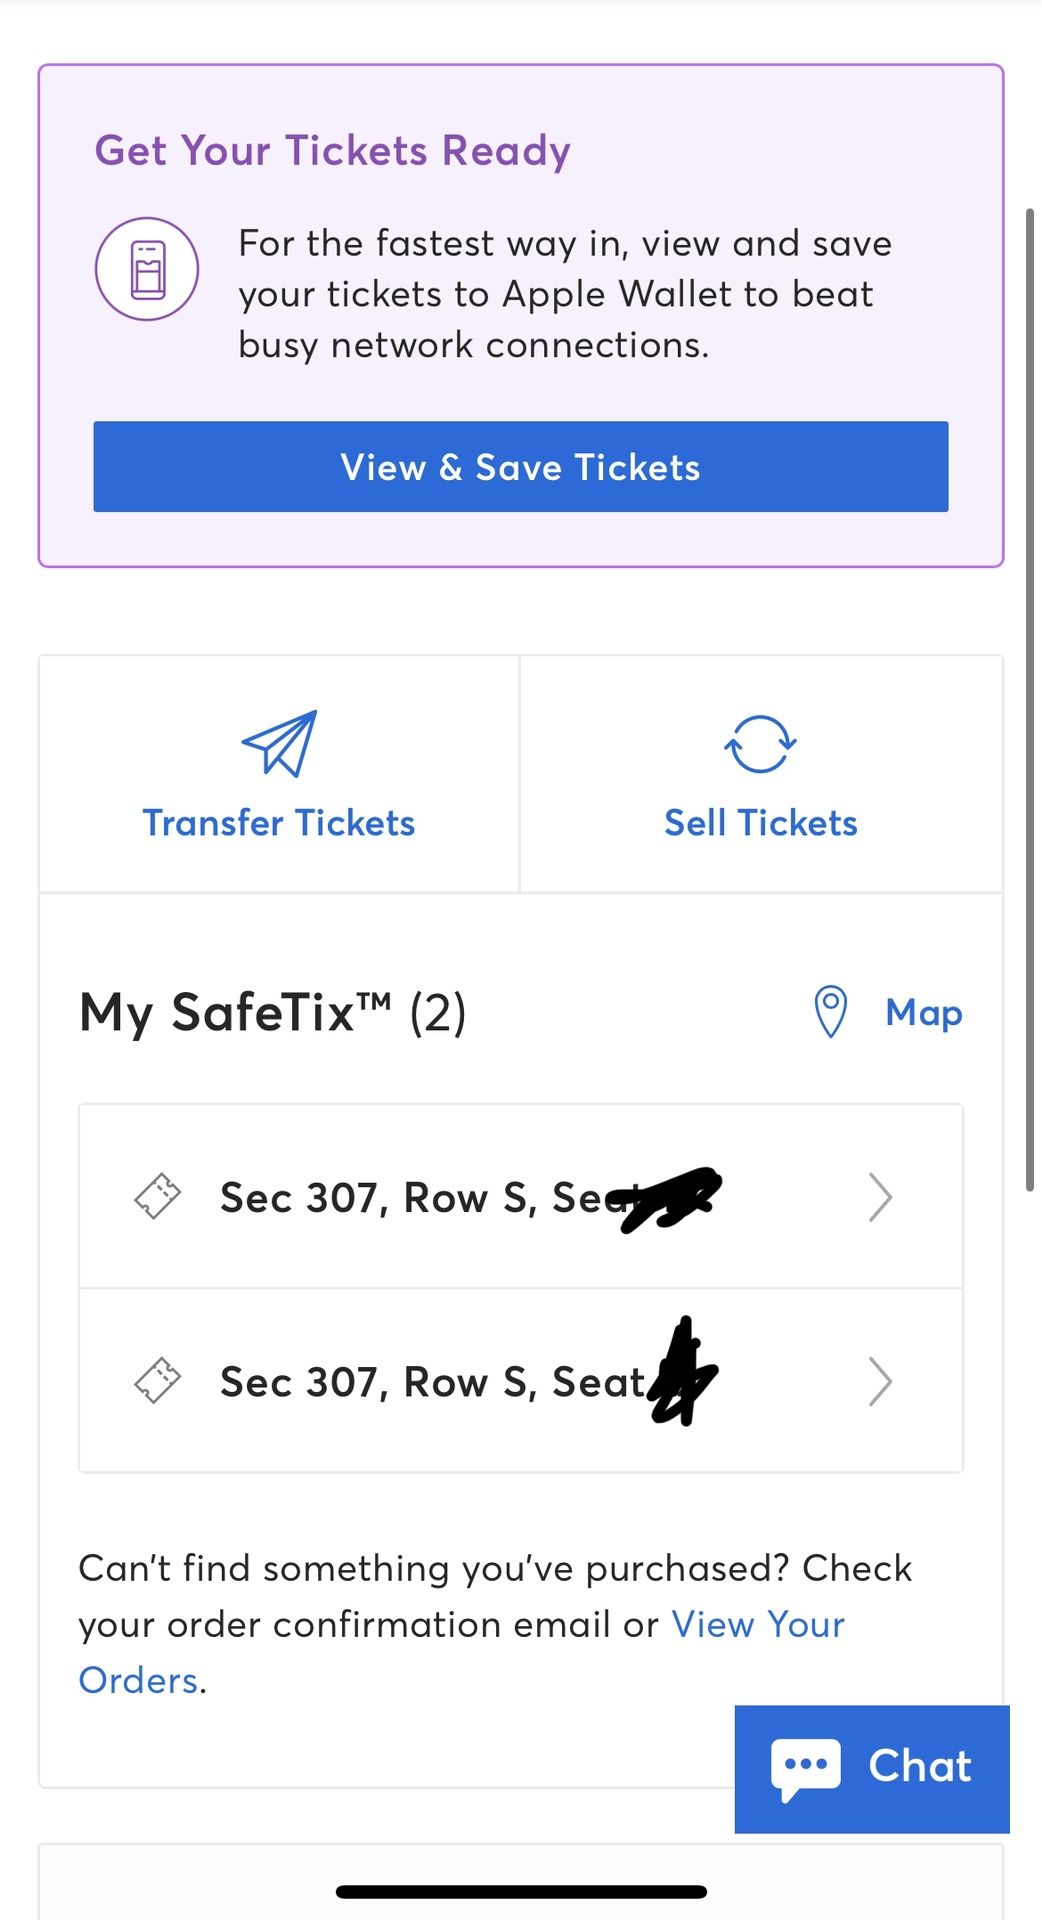Image resolution: width=1042 pixels, height=1920 pixels.
Task: Click ticket icon on first Sec 307 row
Action: point(157,1196)
